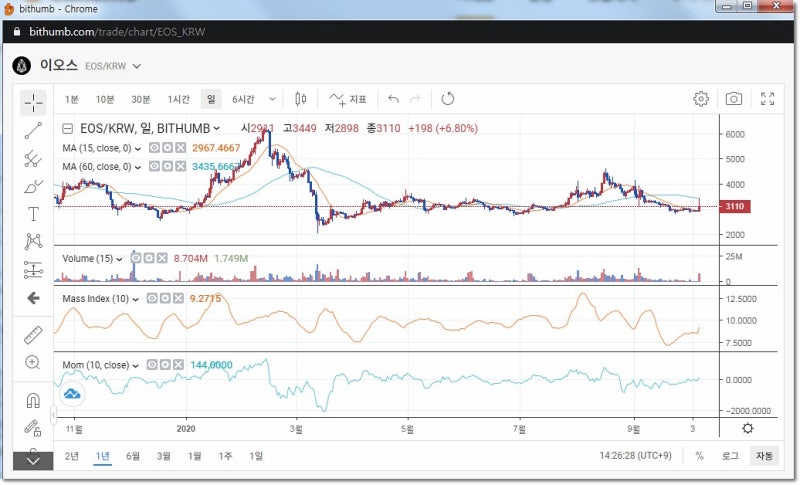Screen dimensions: 800x485
Task: Open the axis settings gear at bottom right
Action: 748,428
